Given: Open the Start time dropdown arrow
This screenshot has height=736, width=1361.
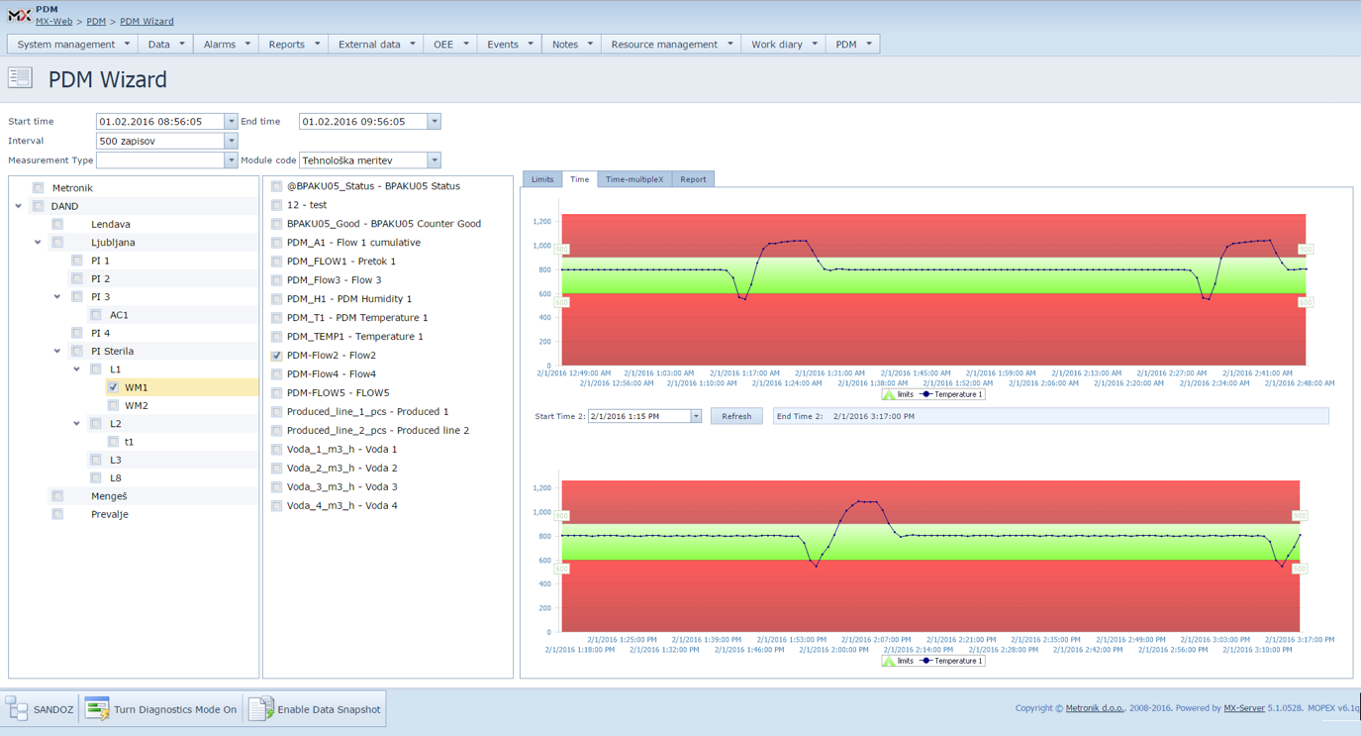Looking at the screenshot, I should tap(231, 122).
